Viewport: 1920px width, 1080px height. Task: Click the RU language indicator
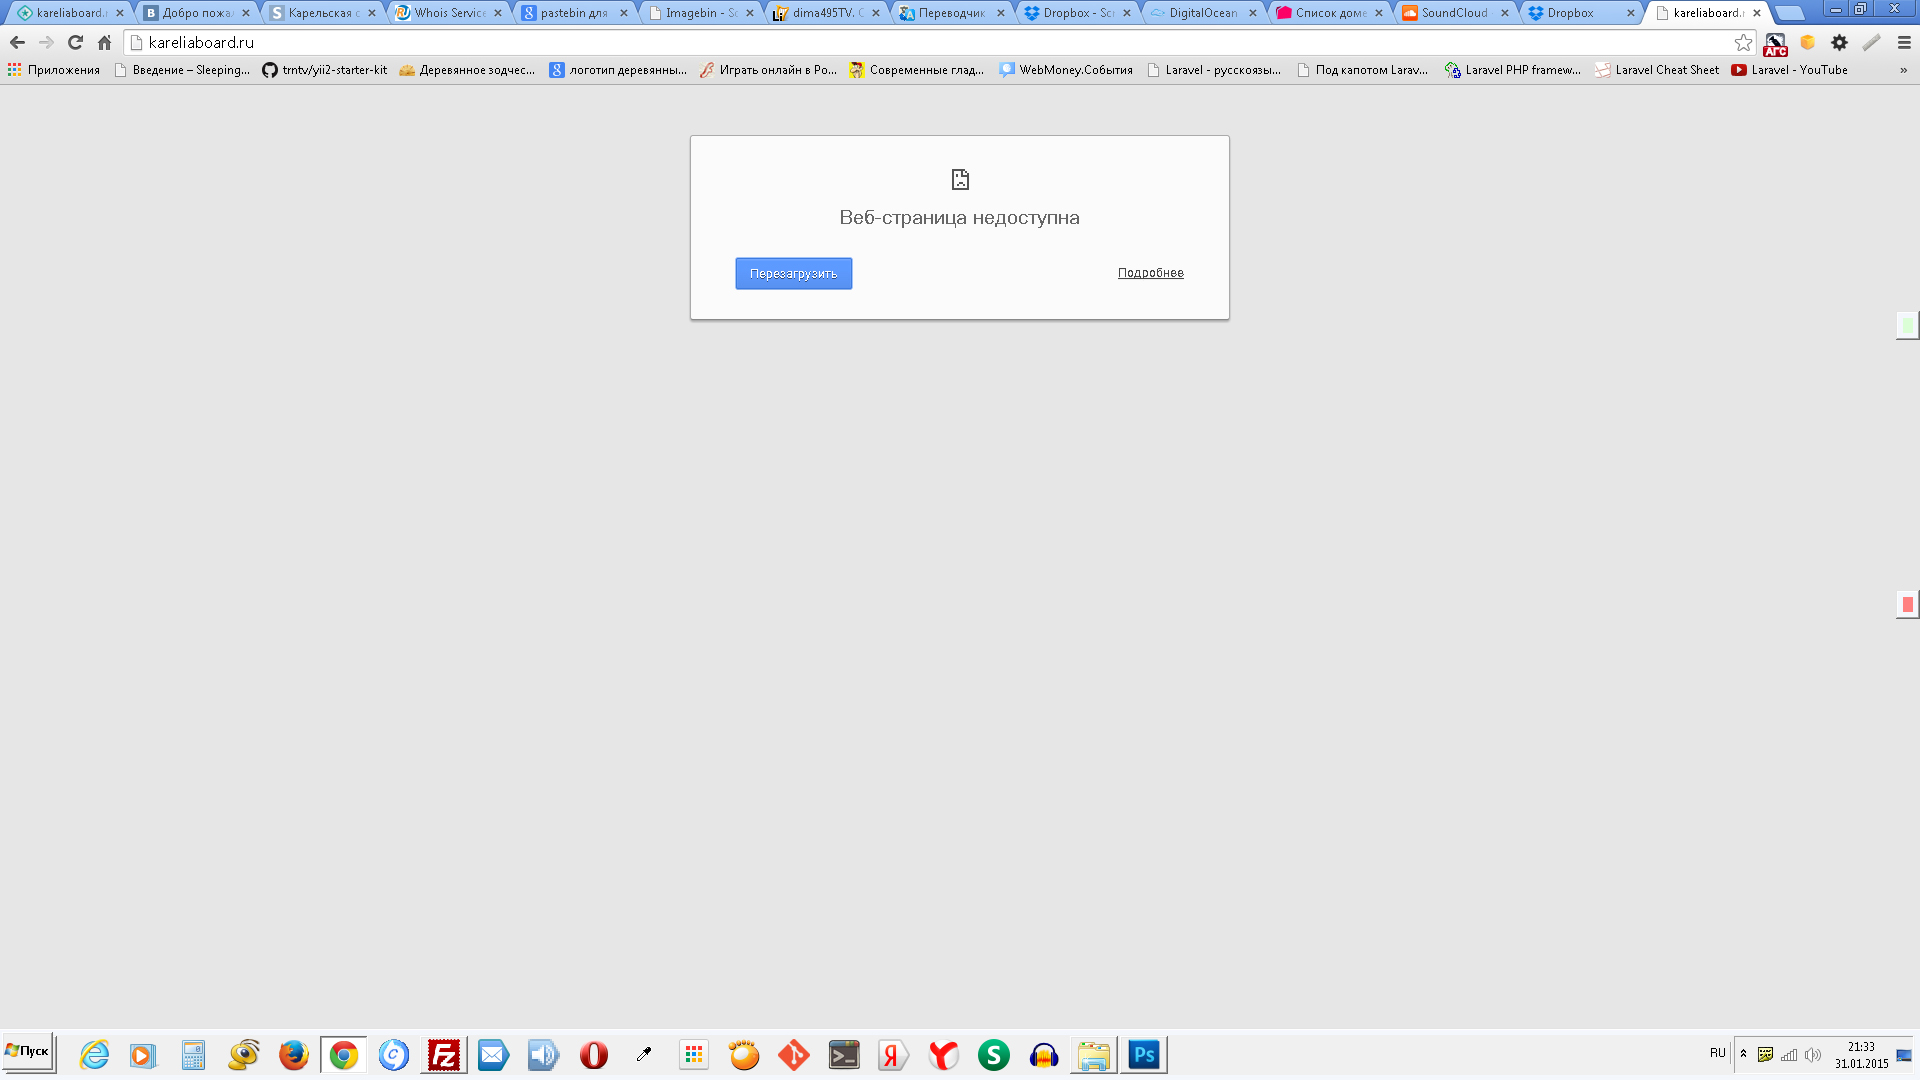pos(1717,1053)
